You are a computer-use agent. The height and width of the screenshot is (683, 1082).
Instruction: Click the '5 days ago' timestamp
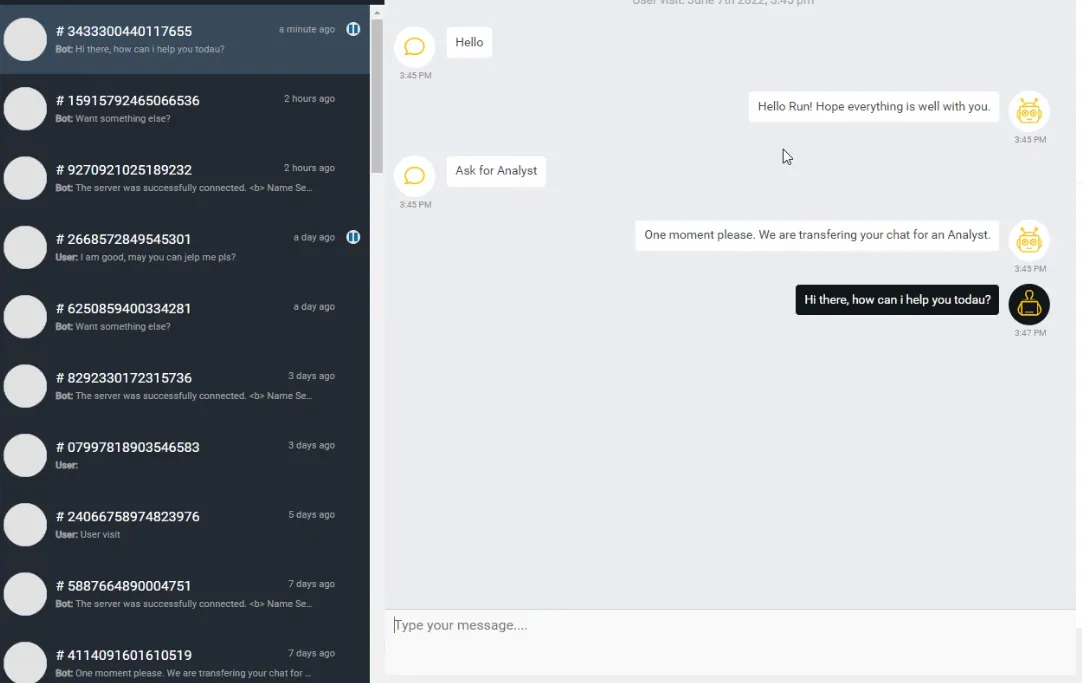pyautogui.click(x=311, y=515)
